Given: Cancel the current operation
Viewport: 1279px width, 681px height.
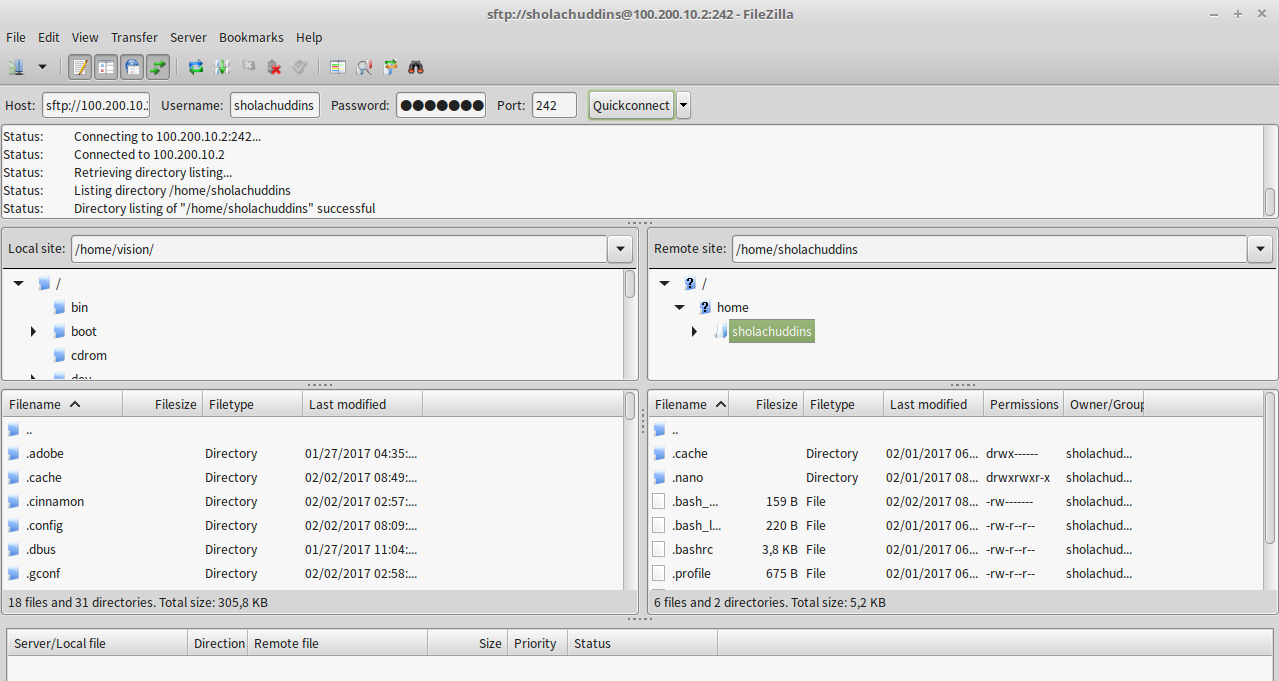Looking at the screenshot, I should pos(248,67).
